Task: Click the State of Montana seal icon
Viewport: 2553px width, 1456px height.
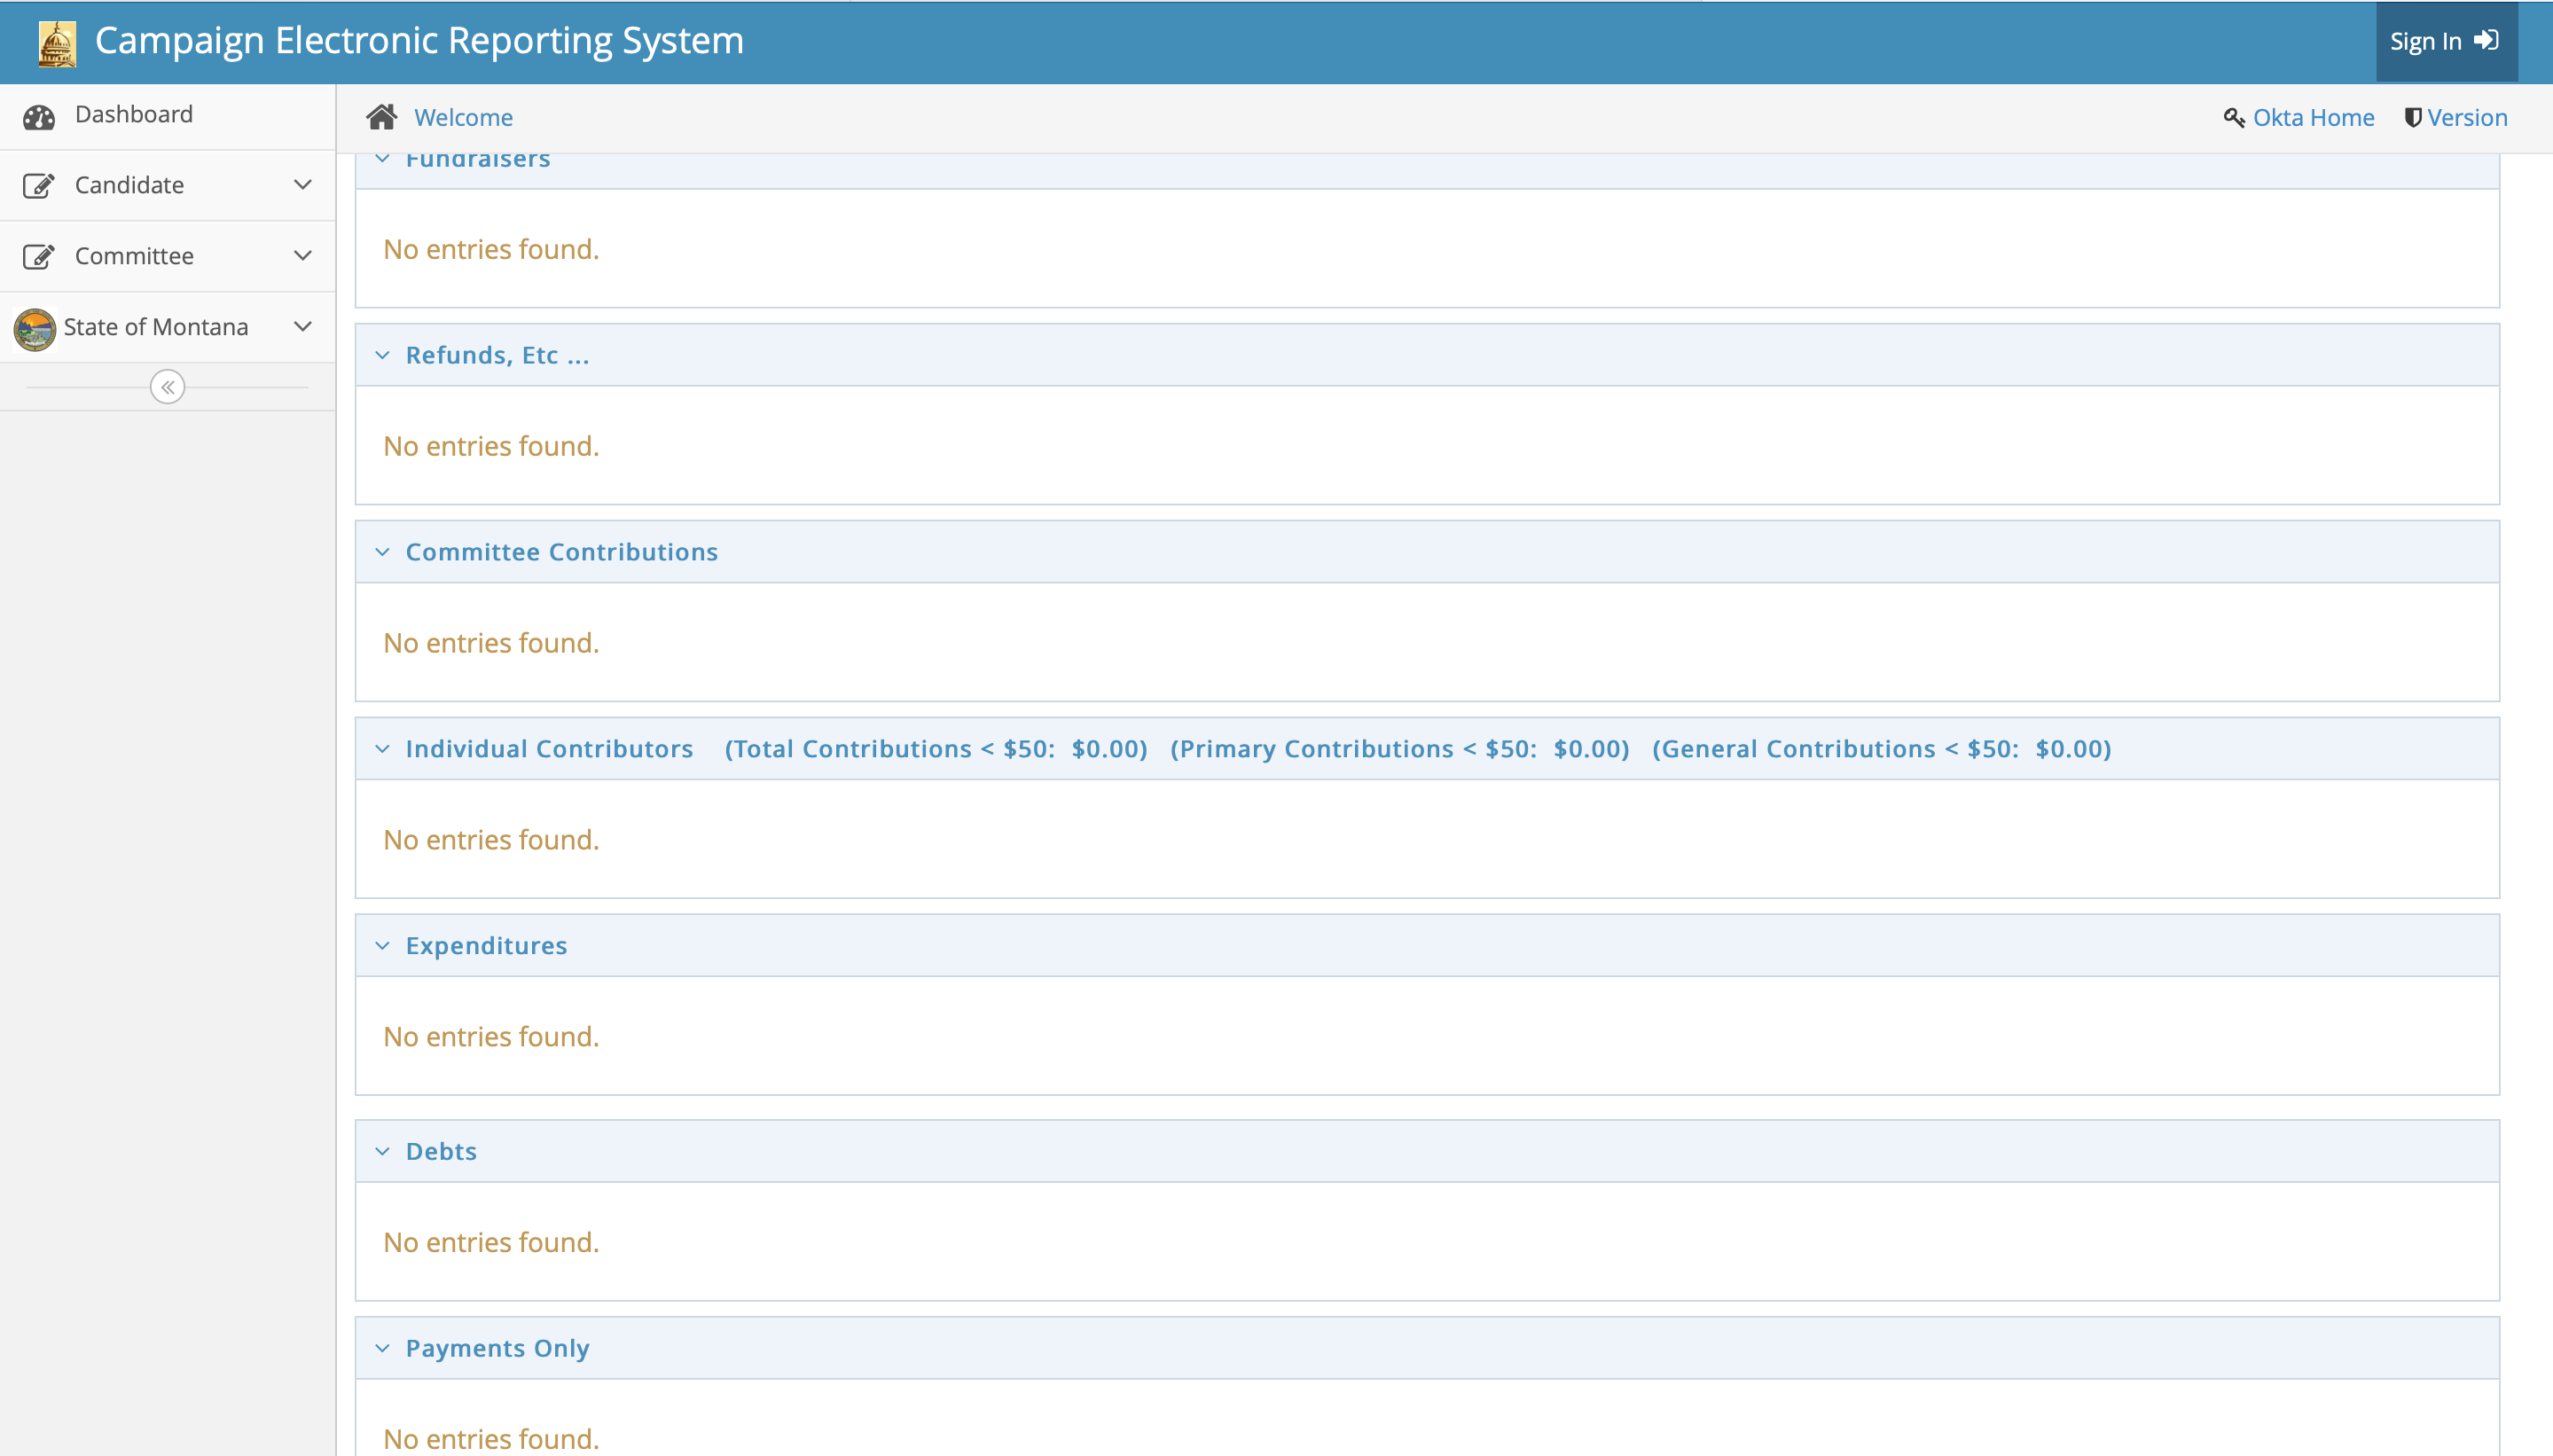Action: [x=35, y=329]
